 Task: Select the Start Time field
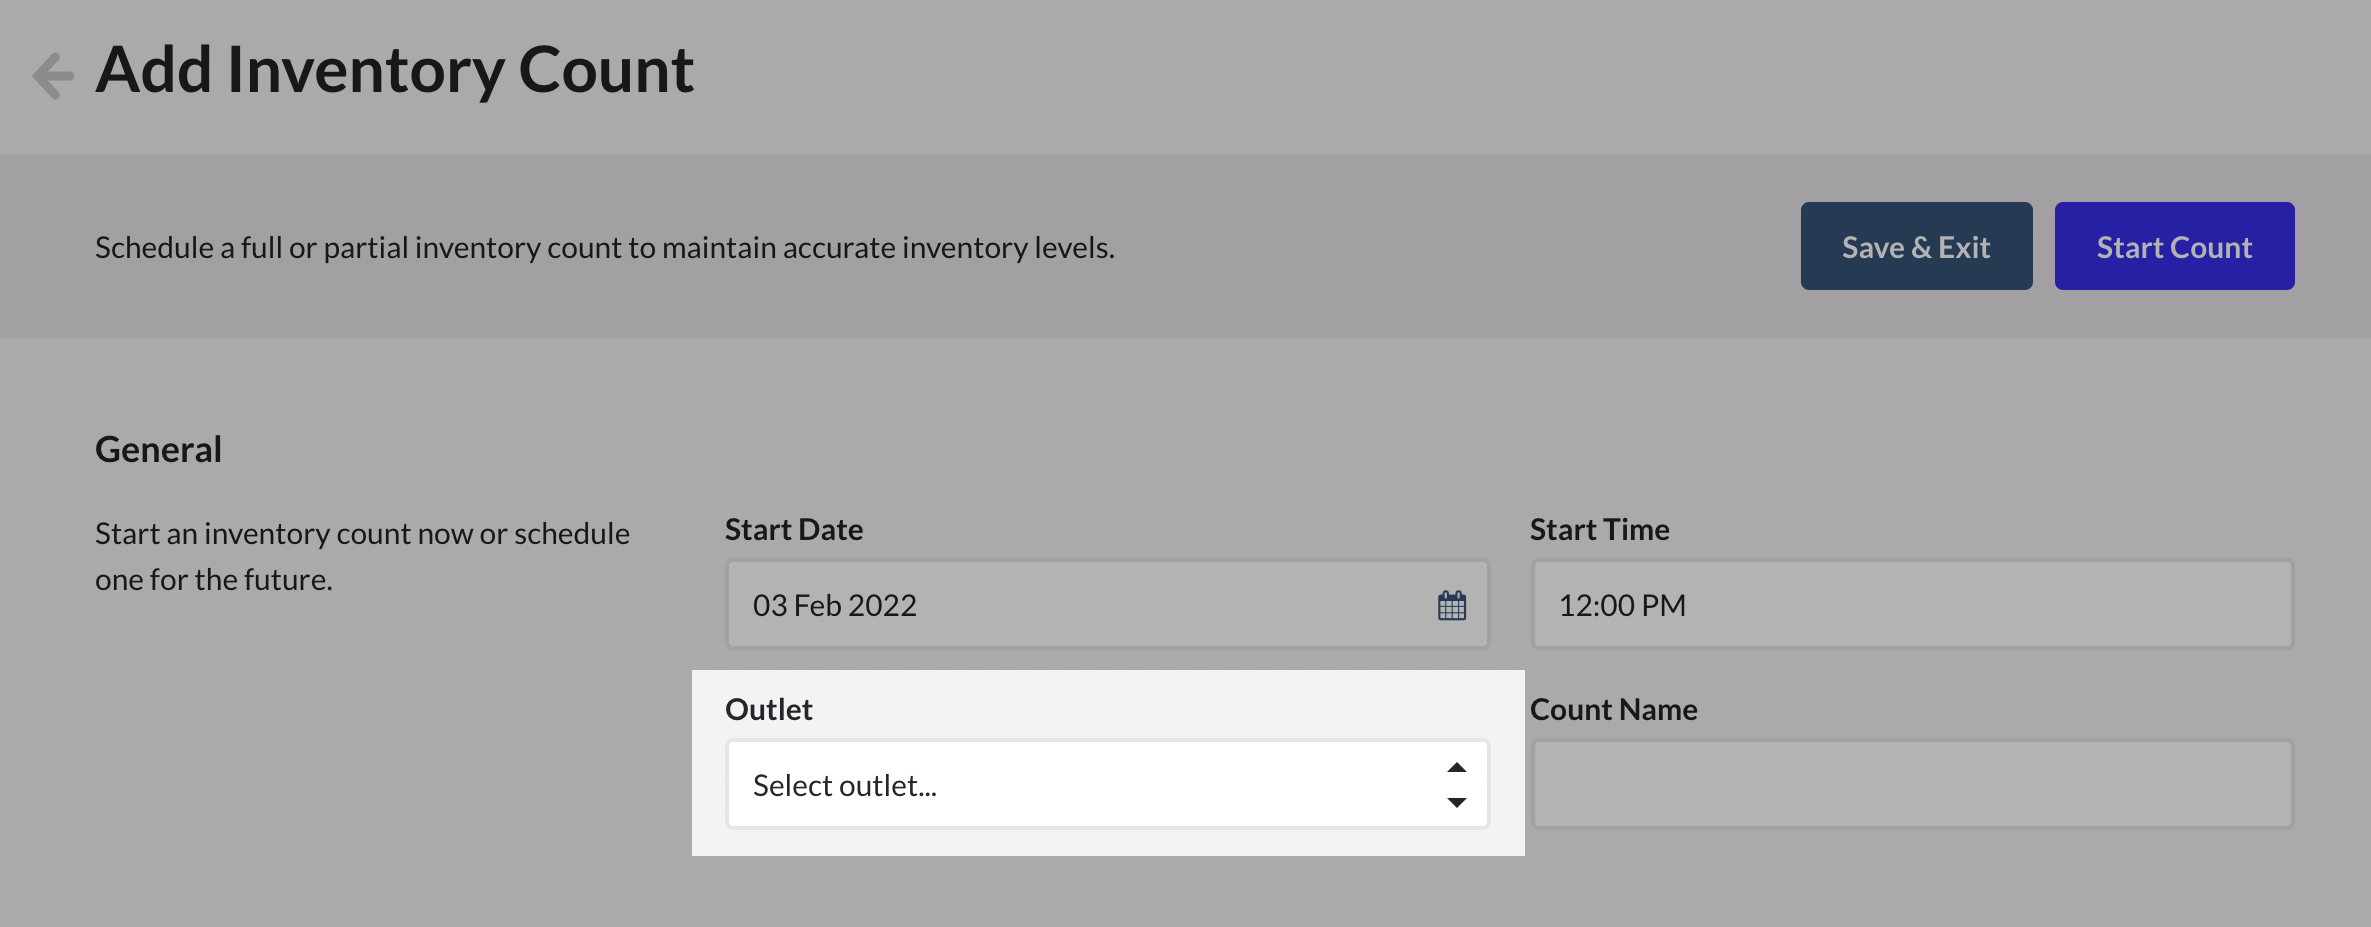1909,604
